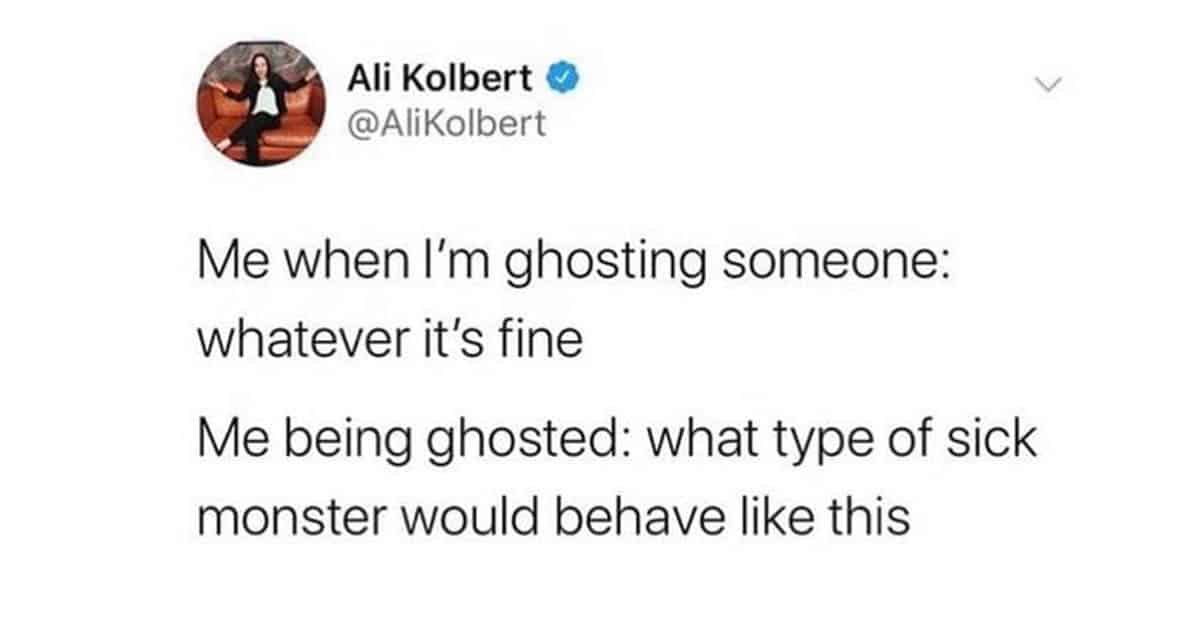Viewport: 1200px width, 630px height.
Task: Open Ali Kolbert's profile picture
Action: click(262, 104)
